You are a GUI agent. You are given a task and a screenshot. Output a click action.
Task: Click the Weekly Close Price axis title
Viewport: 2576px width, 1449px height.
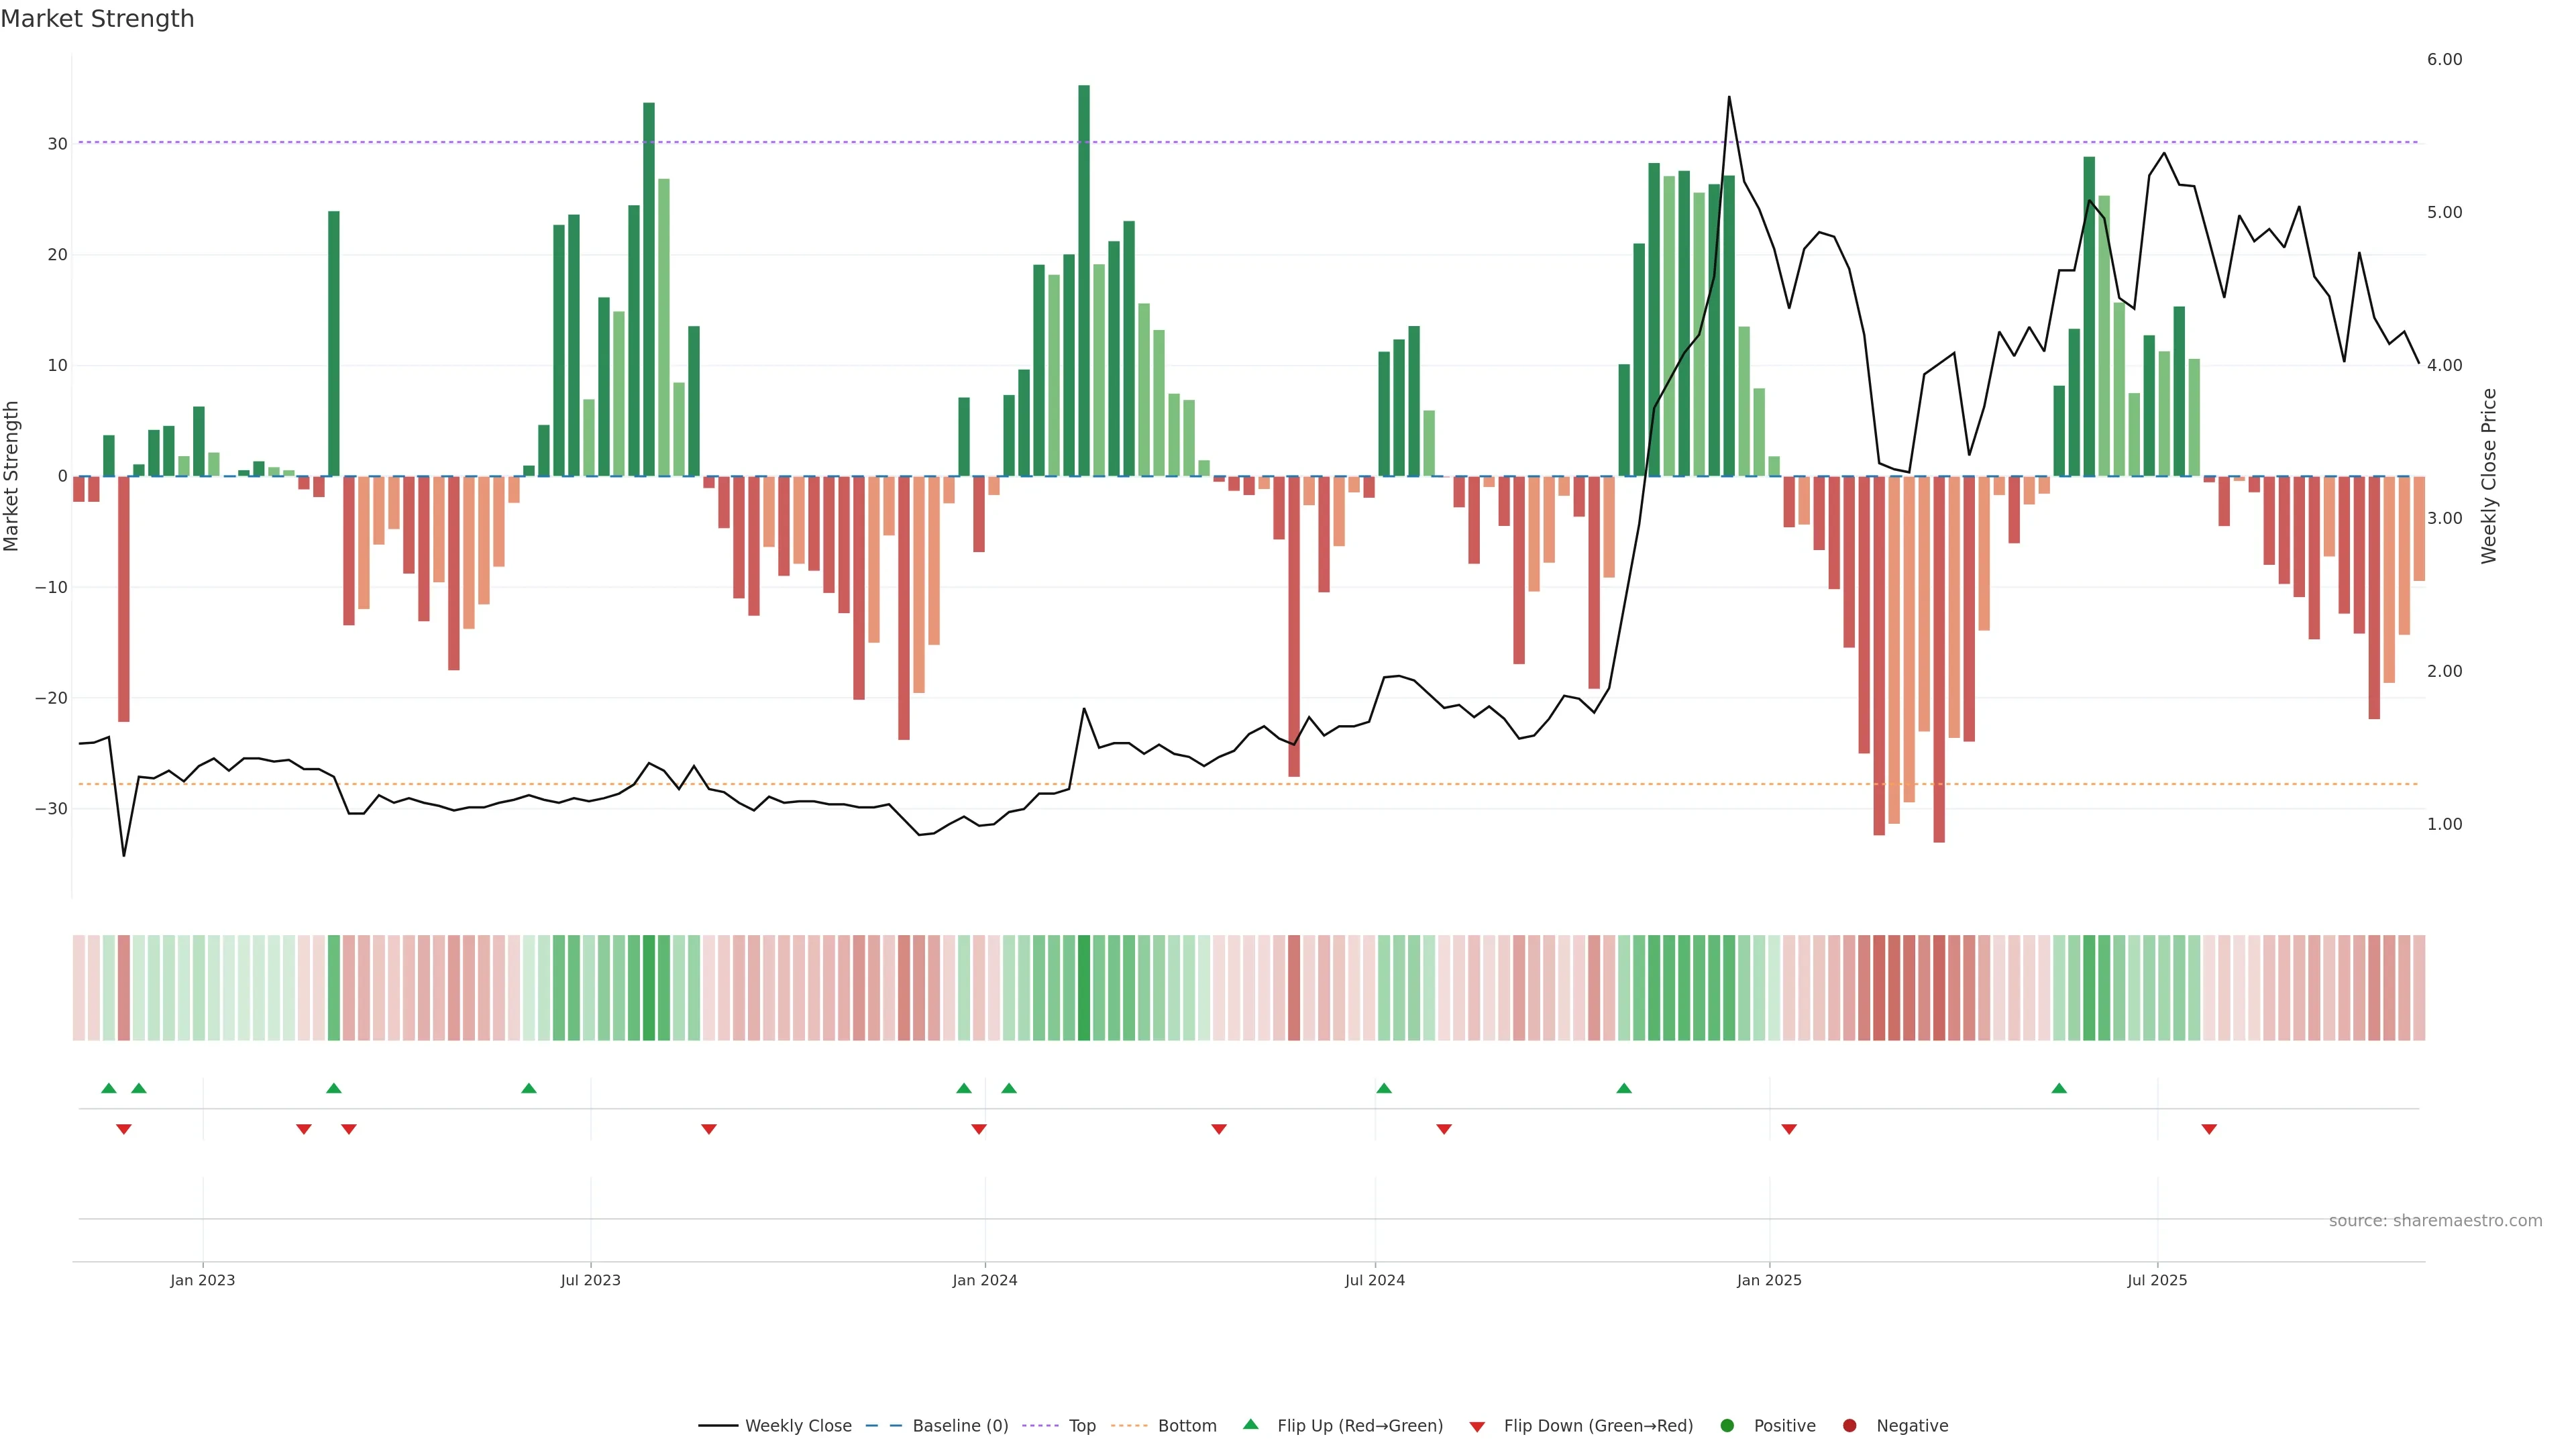click(x=2490, y=476)
